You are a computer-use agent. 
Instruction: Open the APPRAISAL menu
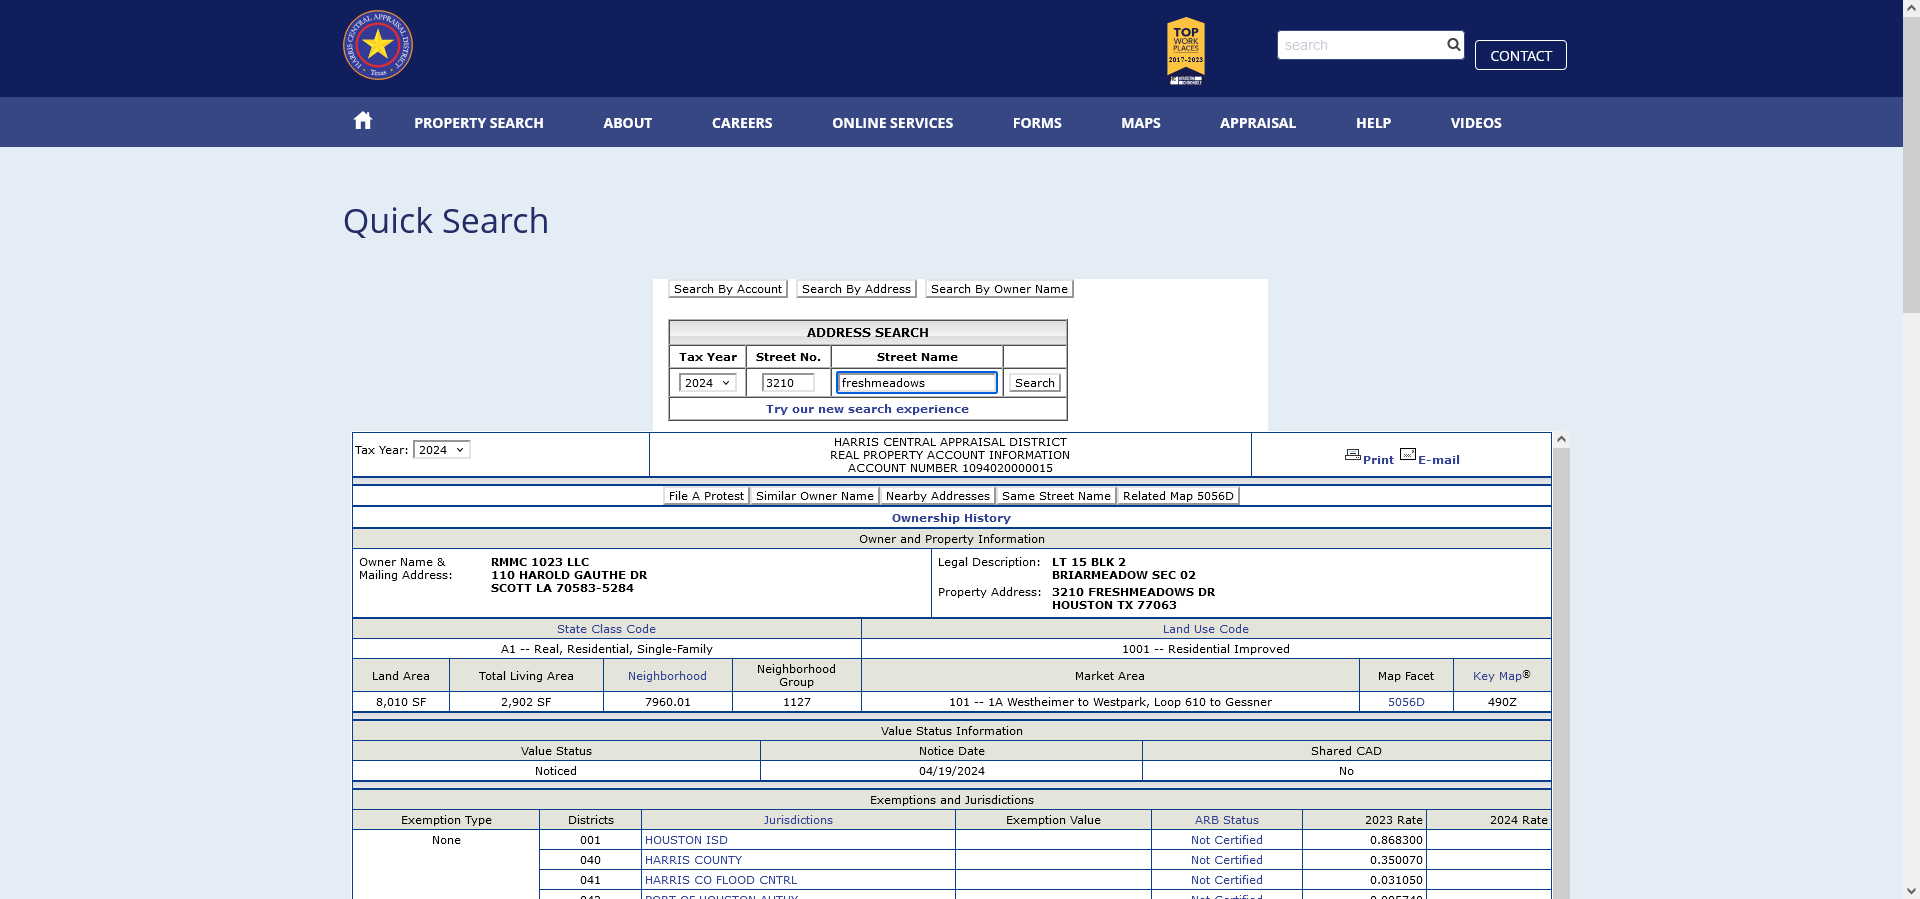pos(1258,123)
